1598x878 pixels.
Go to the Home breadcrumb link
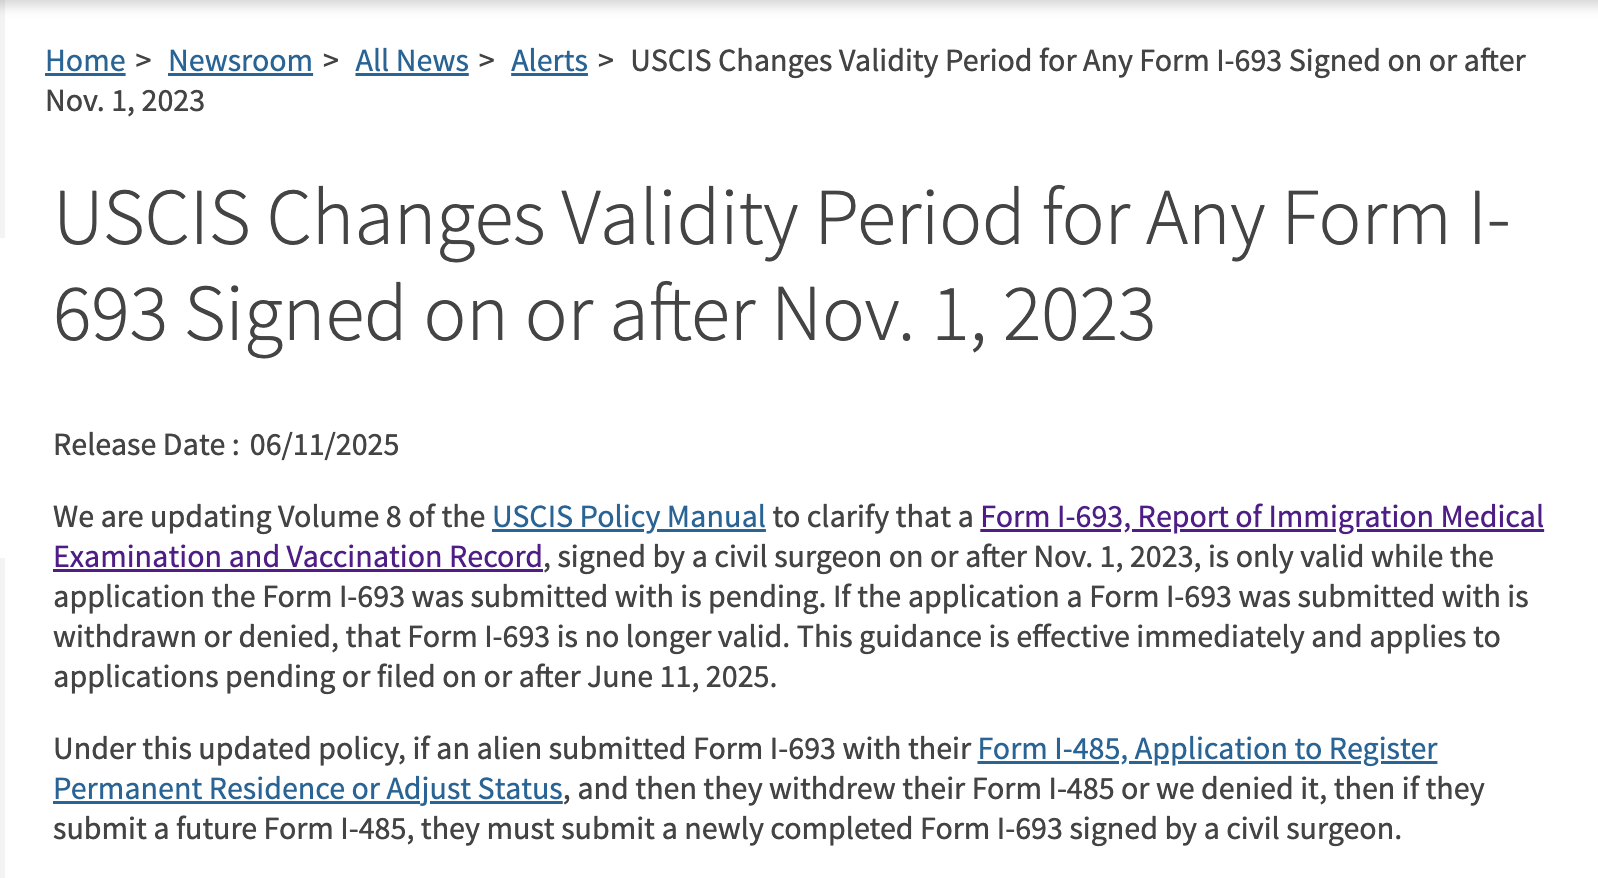[85, 61]
